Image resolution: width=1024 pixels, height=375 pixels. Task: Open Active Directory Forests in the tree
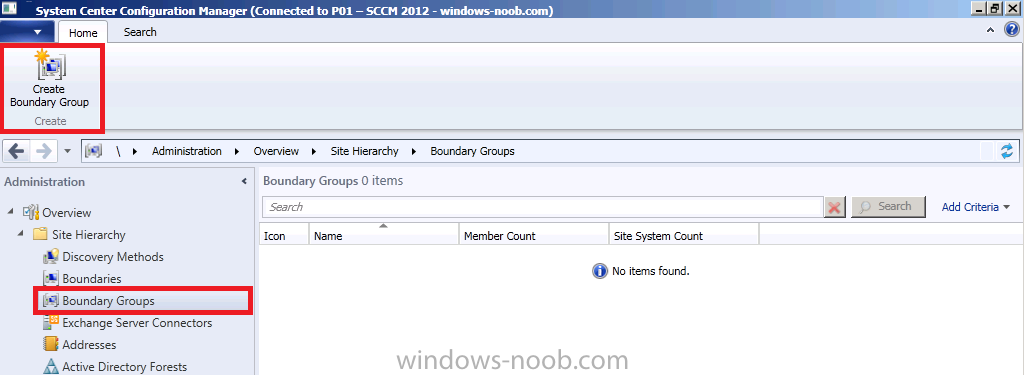[125, 367]
